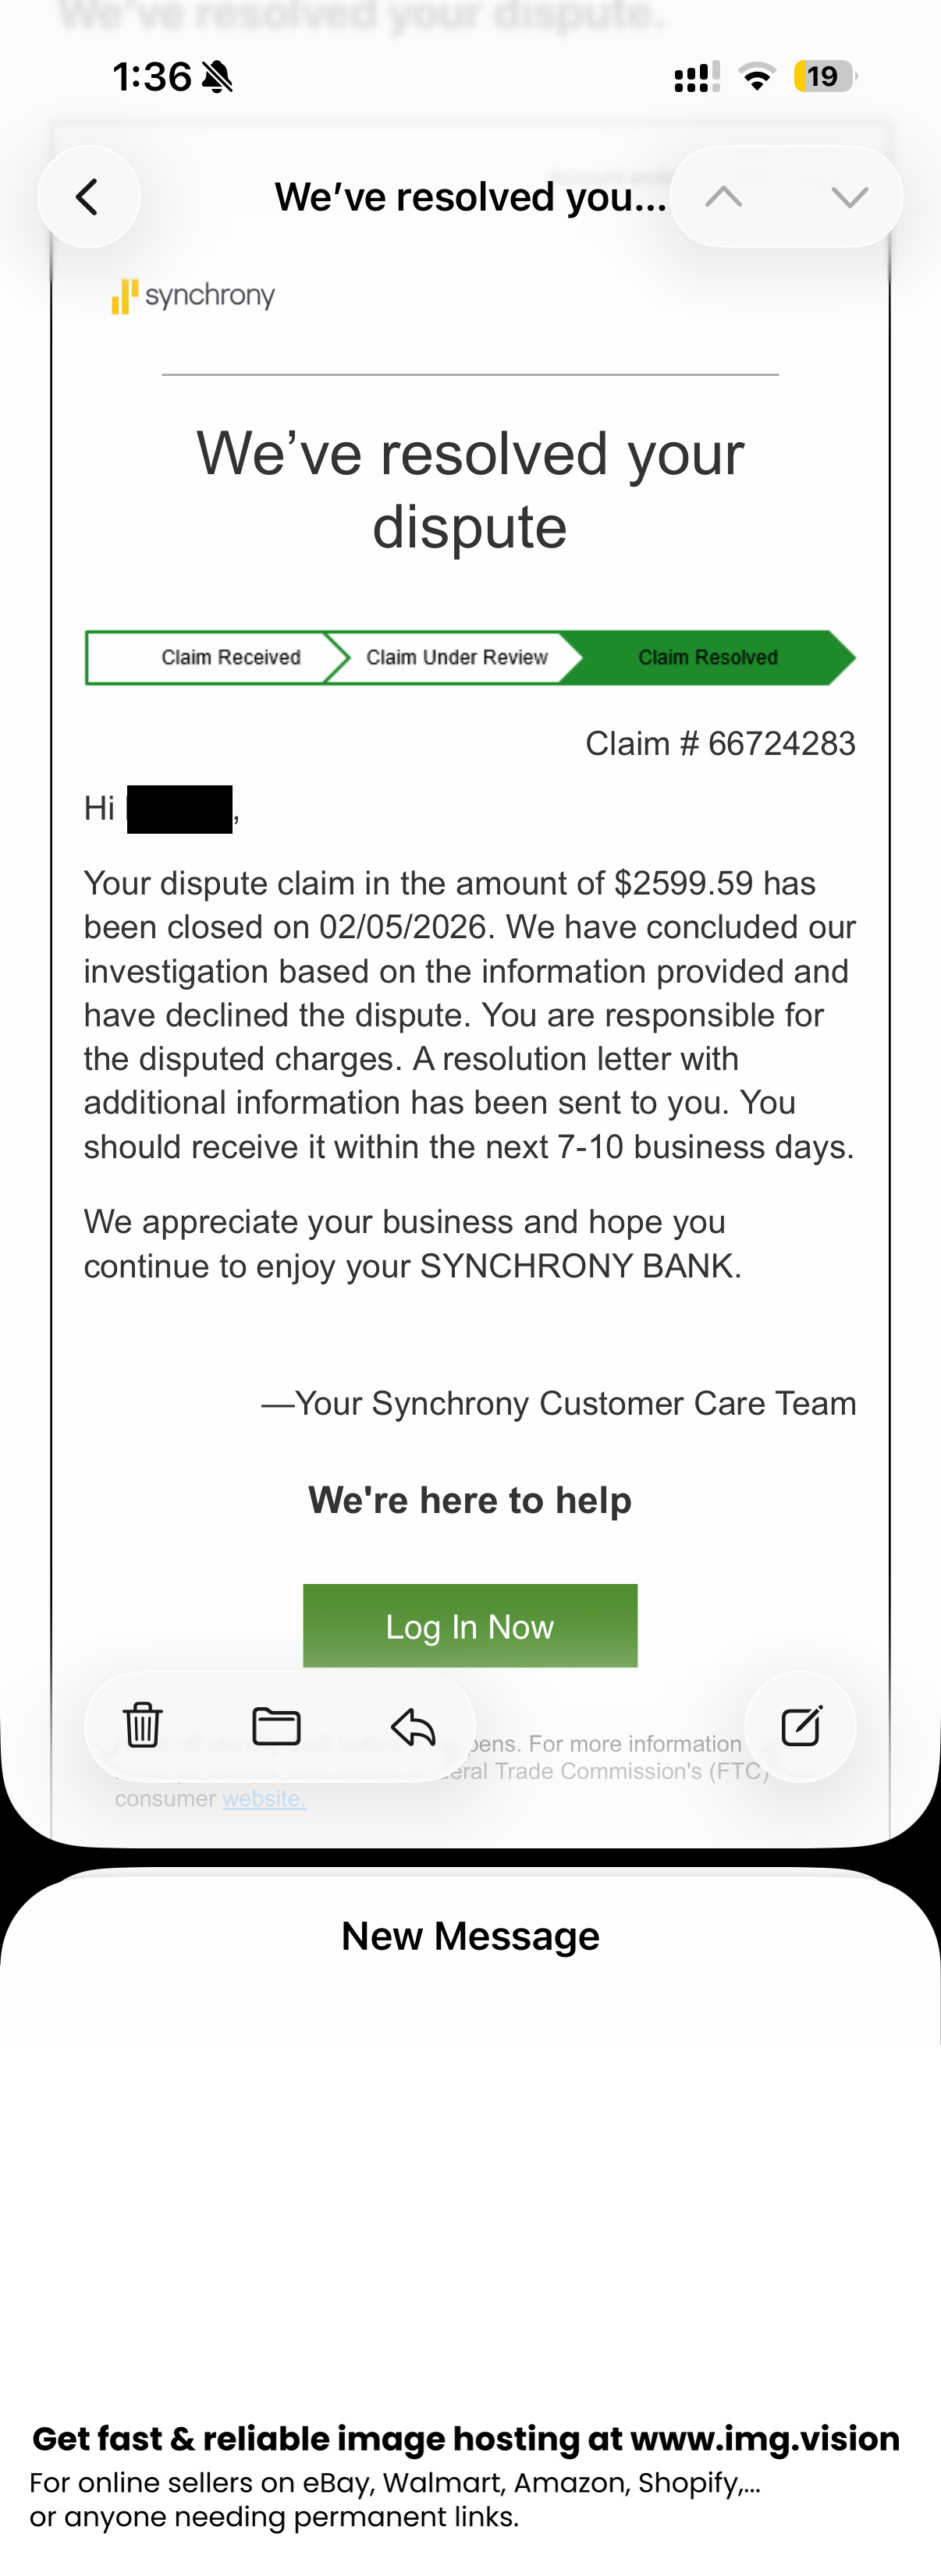Select the Claim Resolved progress step
The height and width of the screenshot is (2576, 941).
(708, 657)
